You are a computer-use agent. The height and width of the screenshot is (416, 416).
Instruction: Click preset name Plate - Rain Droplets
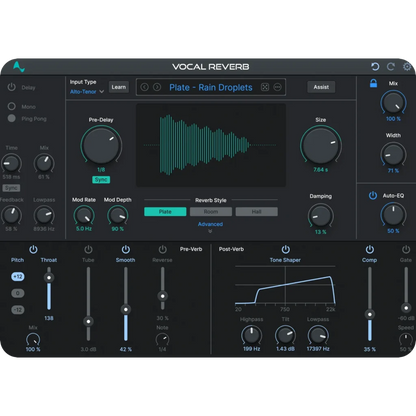(x=211, y=87)
